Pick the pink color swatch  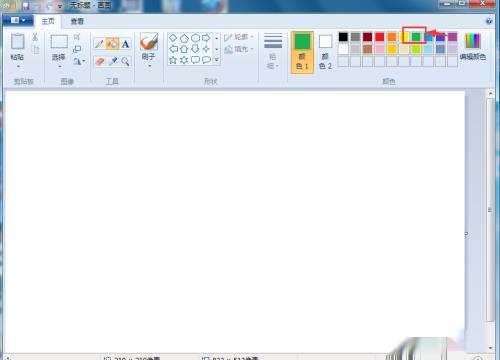point(379,49)
